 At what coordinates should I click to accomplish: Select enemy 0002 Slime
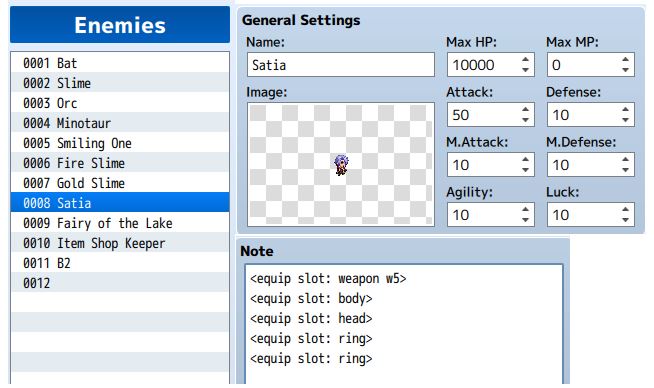tap(120, 83)
